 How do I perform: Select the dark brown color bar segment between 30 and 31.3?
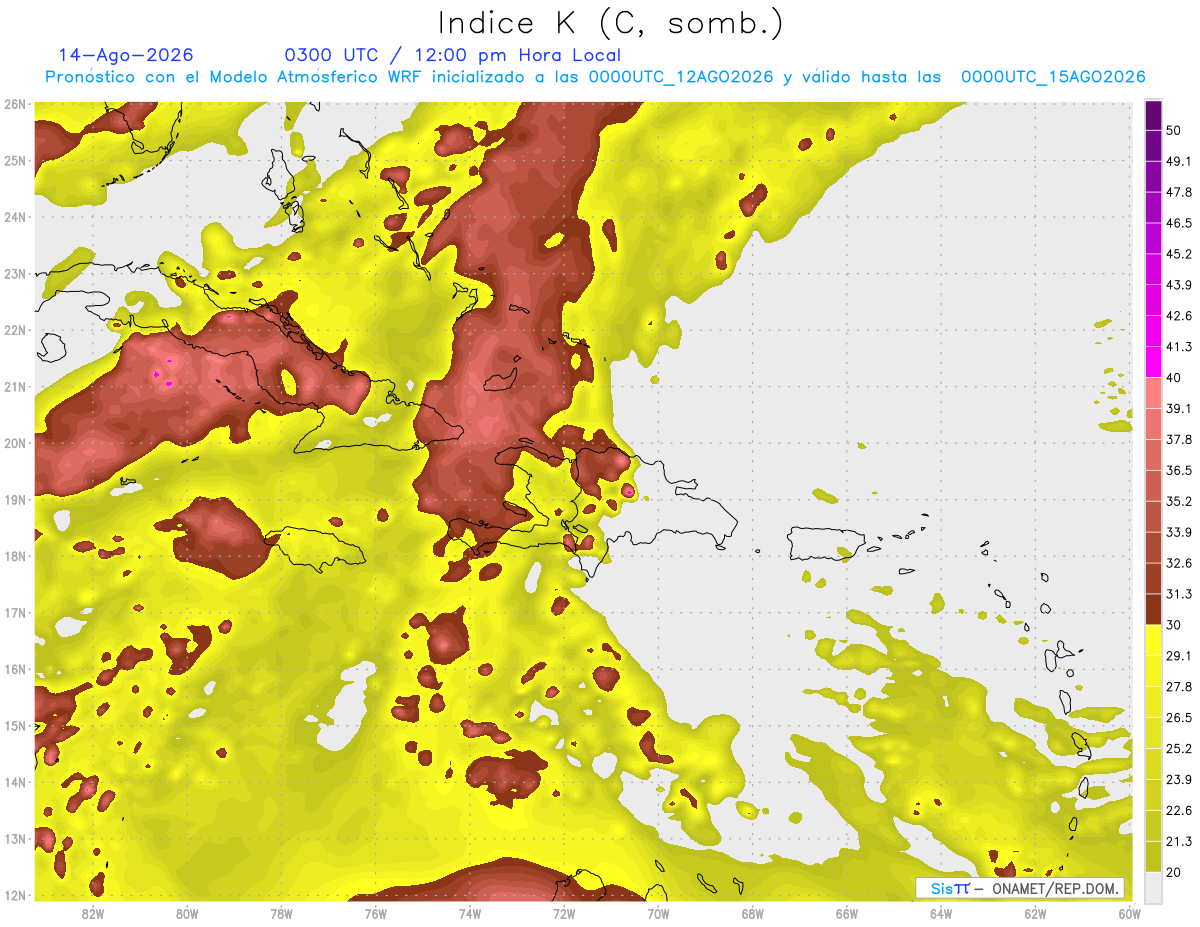(x=1153, y=609)
